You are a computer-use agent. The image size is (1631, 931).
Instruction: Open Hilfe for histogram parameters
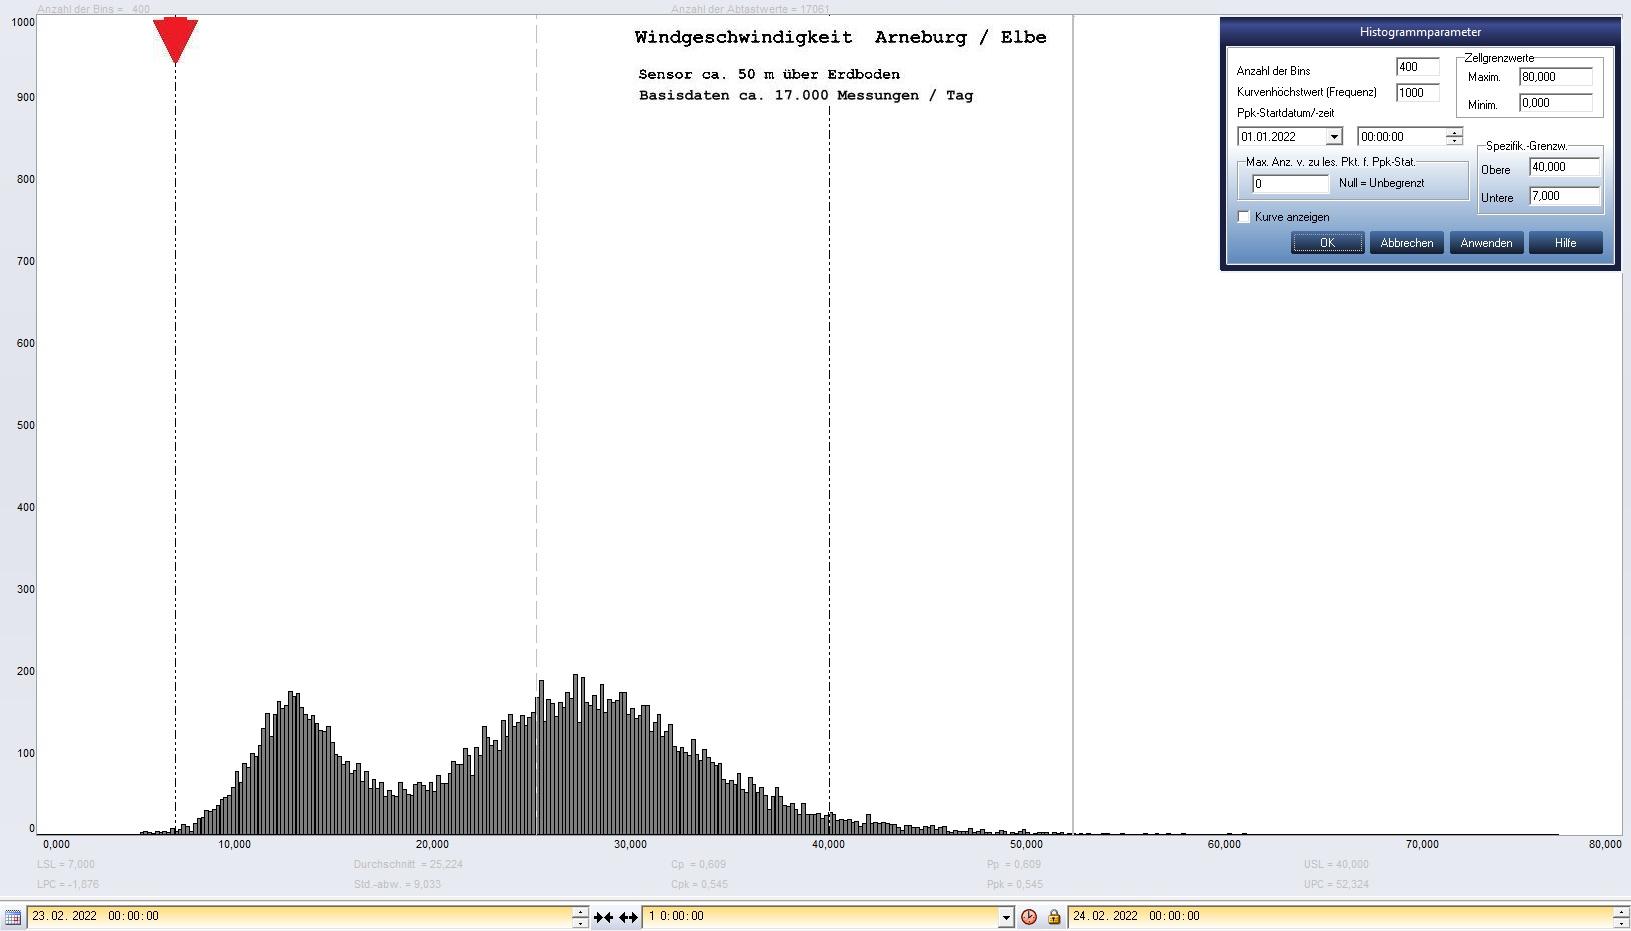[1565, 243]
